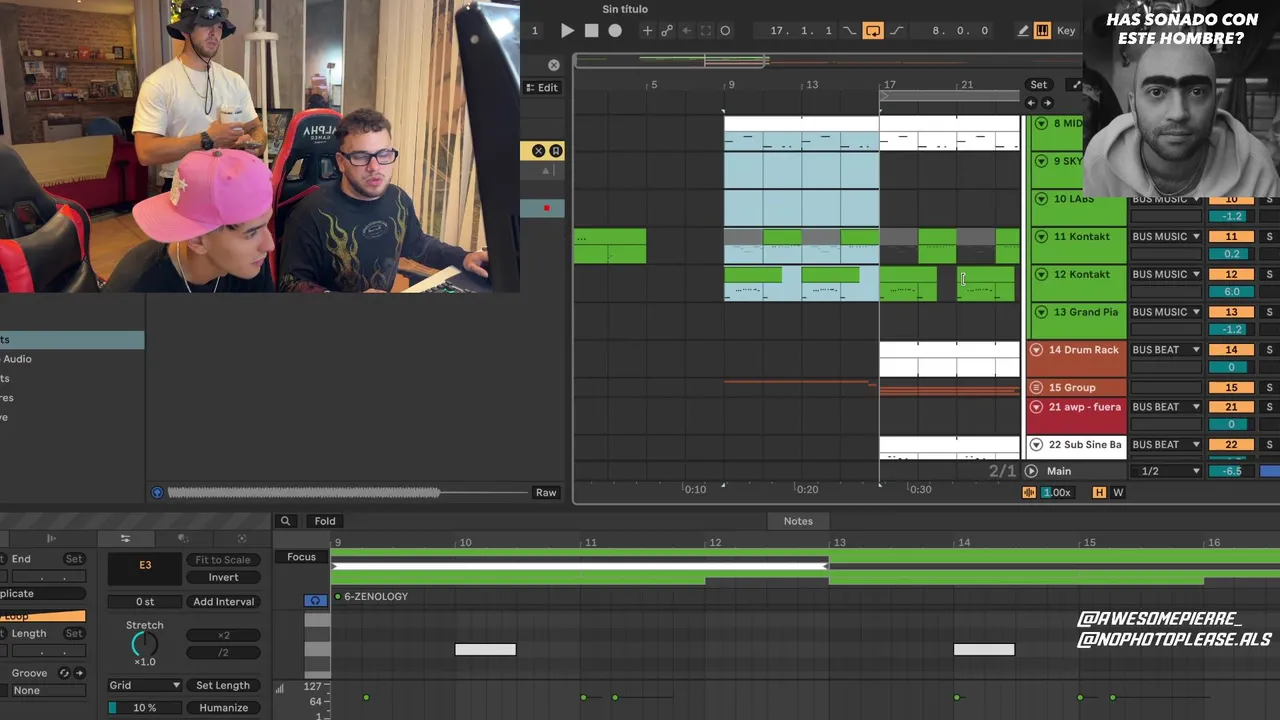Unfold the 12 Kontakt track

click(1041, 275)
